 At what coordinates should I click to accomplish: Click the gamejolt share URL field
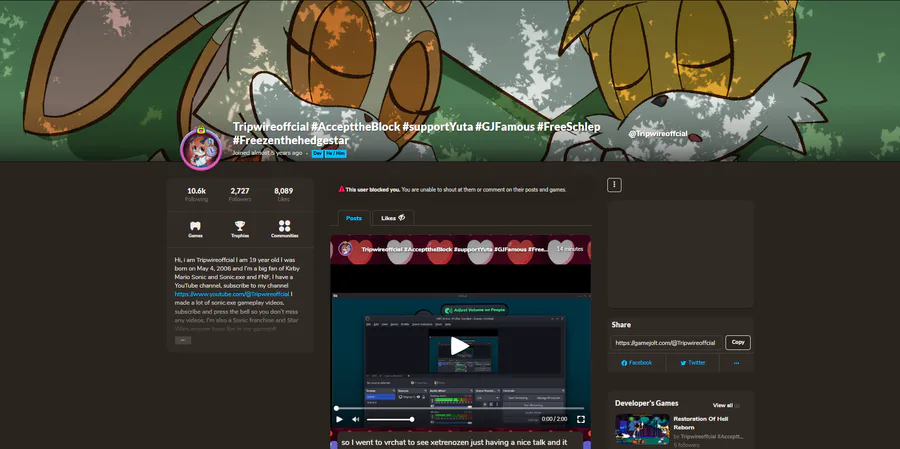point(666,343)
